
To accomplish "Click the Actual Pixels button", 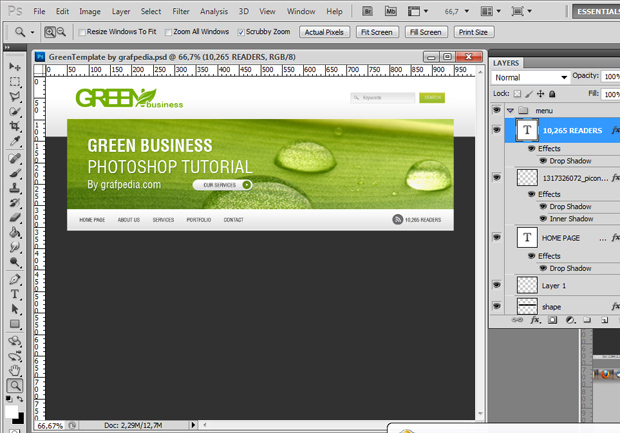I will click(x=324, y=32).
